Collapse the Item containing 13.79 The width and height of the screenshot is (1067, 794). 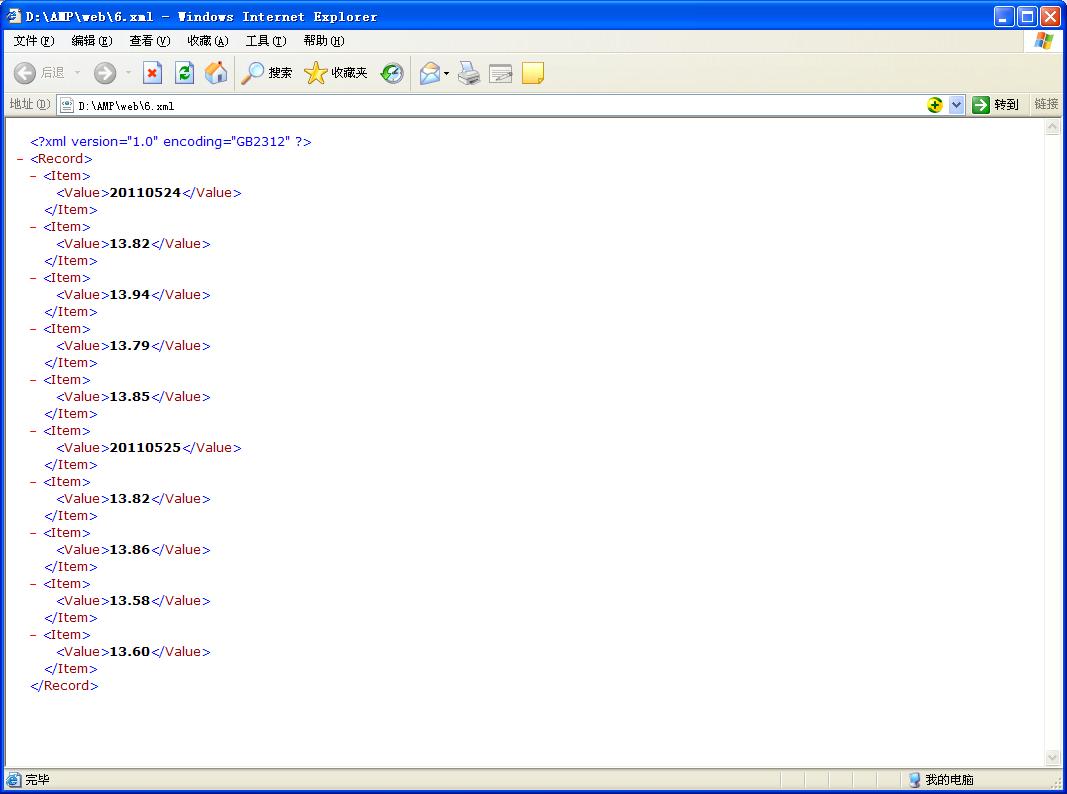tap(33, 329)
